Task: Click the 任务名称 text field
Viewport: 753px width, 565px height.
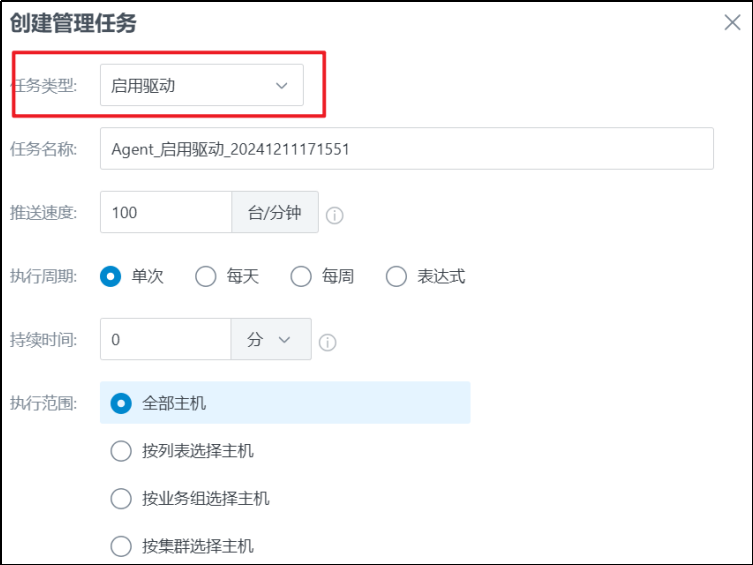Action: (x=406, y=149)
